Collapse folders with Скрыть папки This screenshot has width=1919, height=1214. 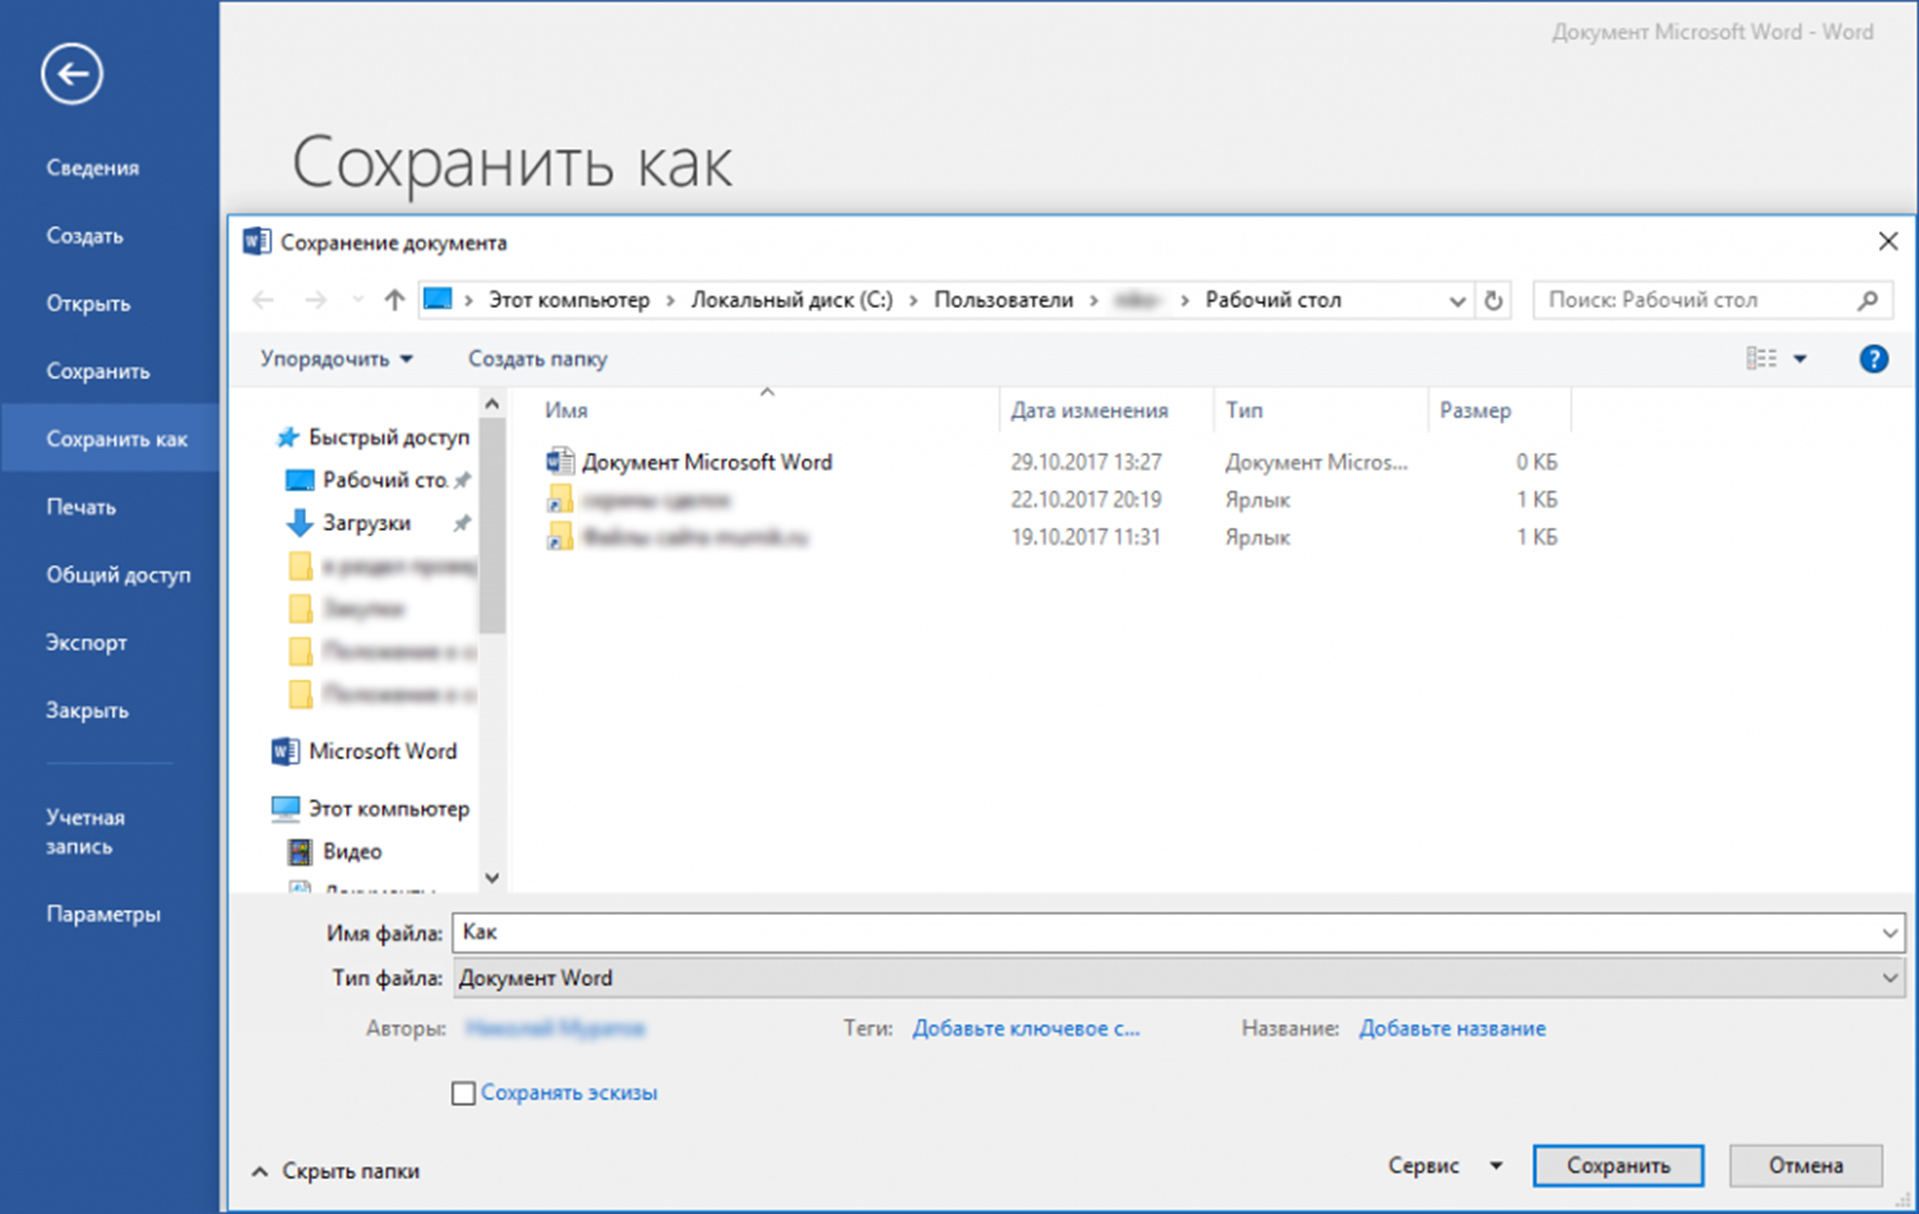336,1171
